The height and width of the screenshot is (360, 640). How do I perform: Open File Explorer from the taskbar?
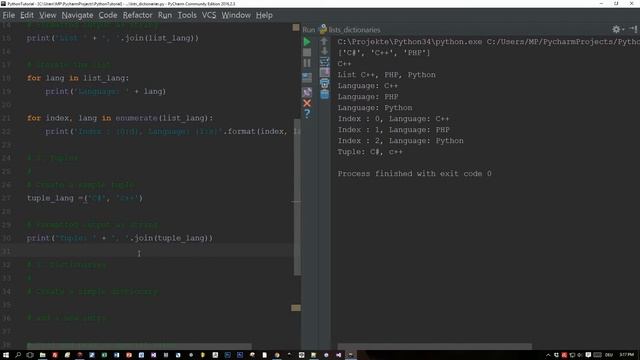[x=42, y=355]
